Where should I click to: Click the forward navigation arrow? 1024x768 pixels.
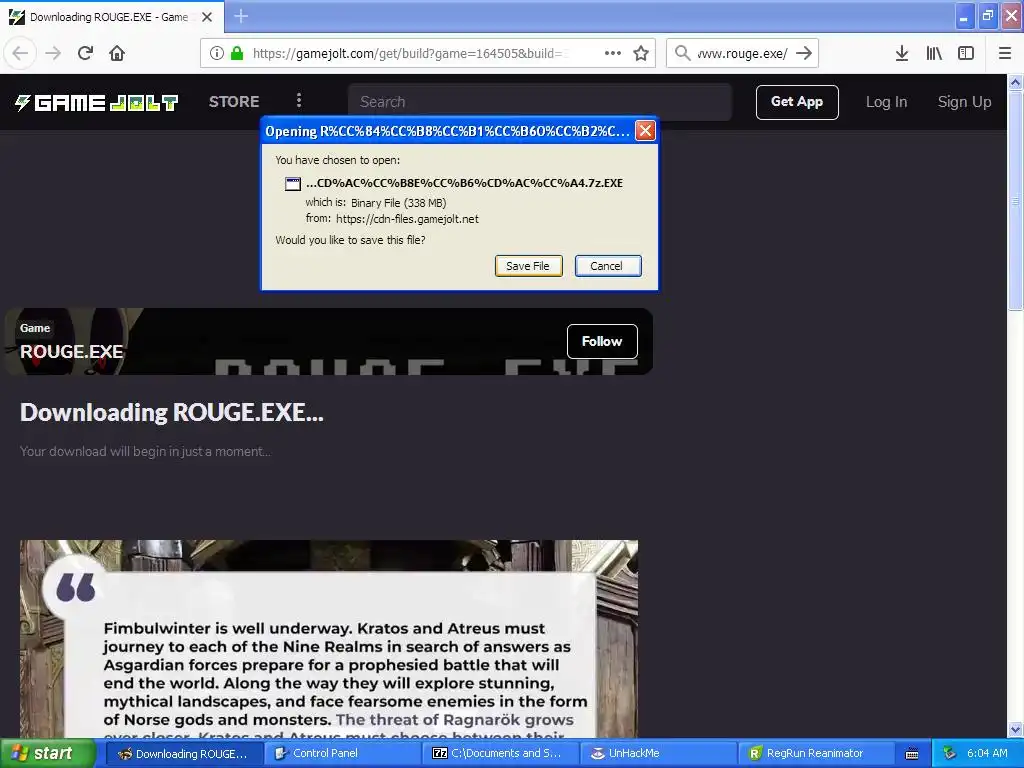[53, 53]
